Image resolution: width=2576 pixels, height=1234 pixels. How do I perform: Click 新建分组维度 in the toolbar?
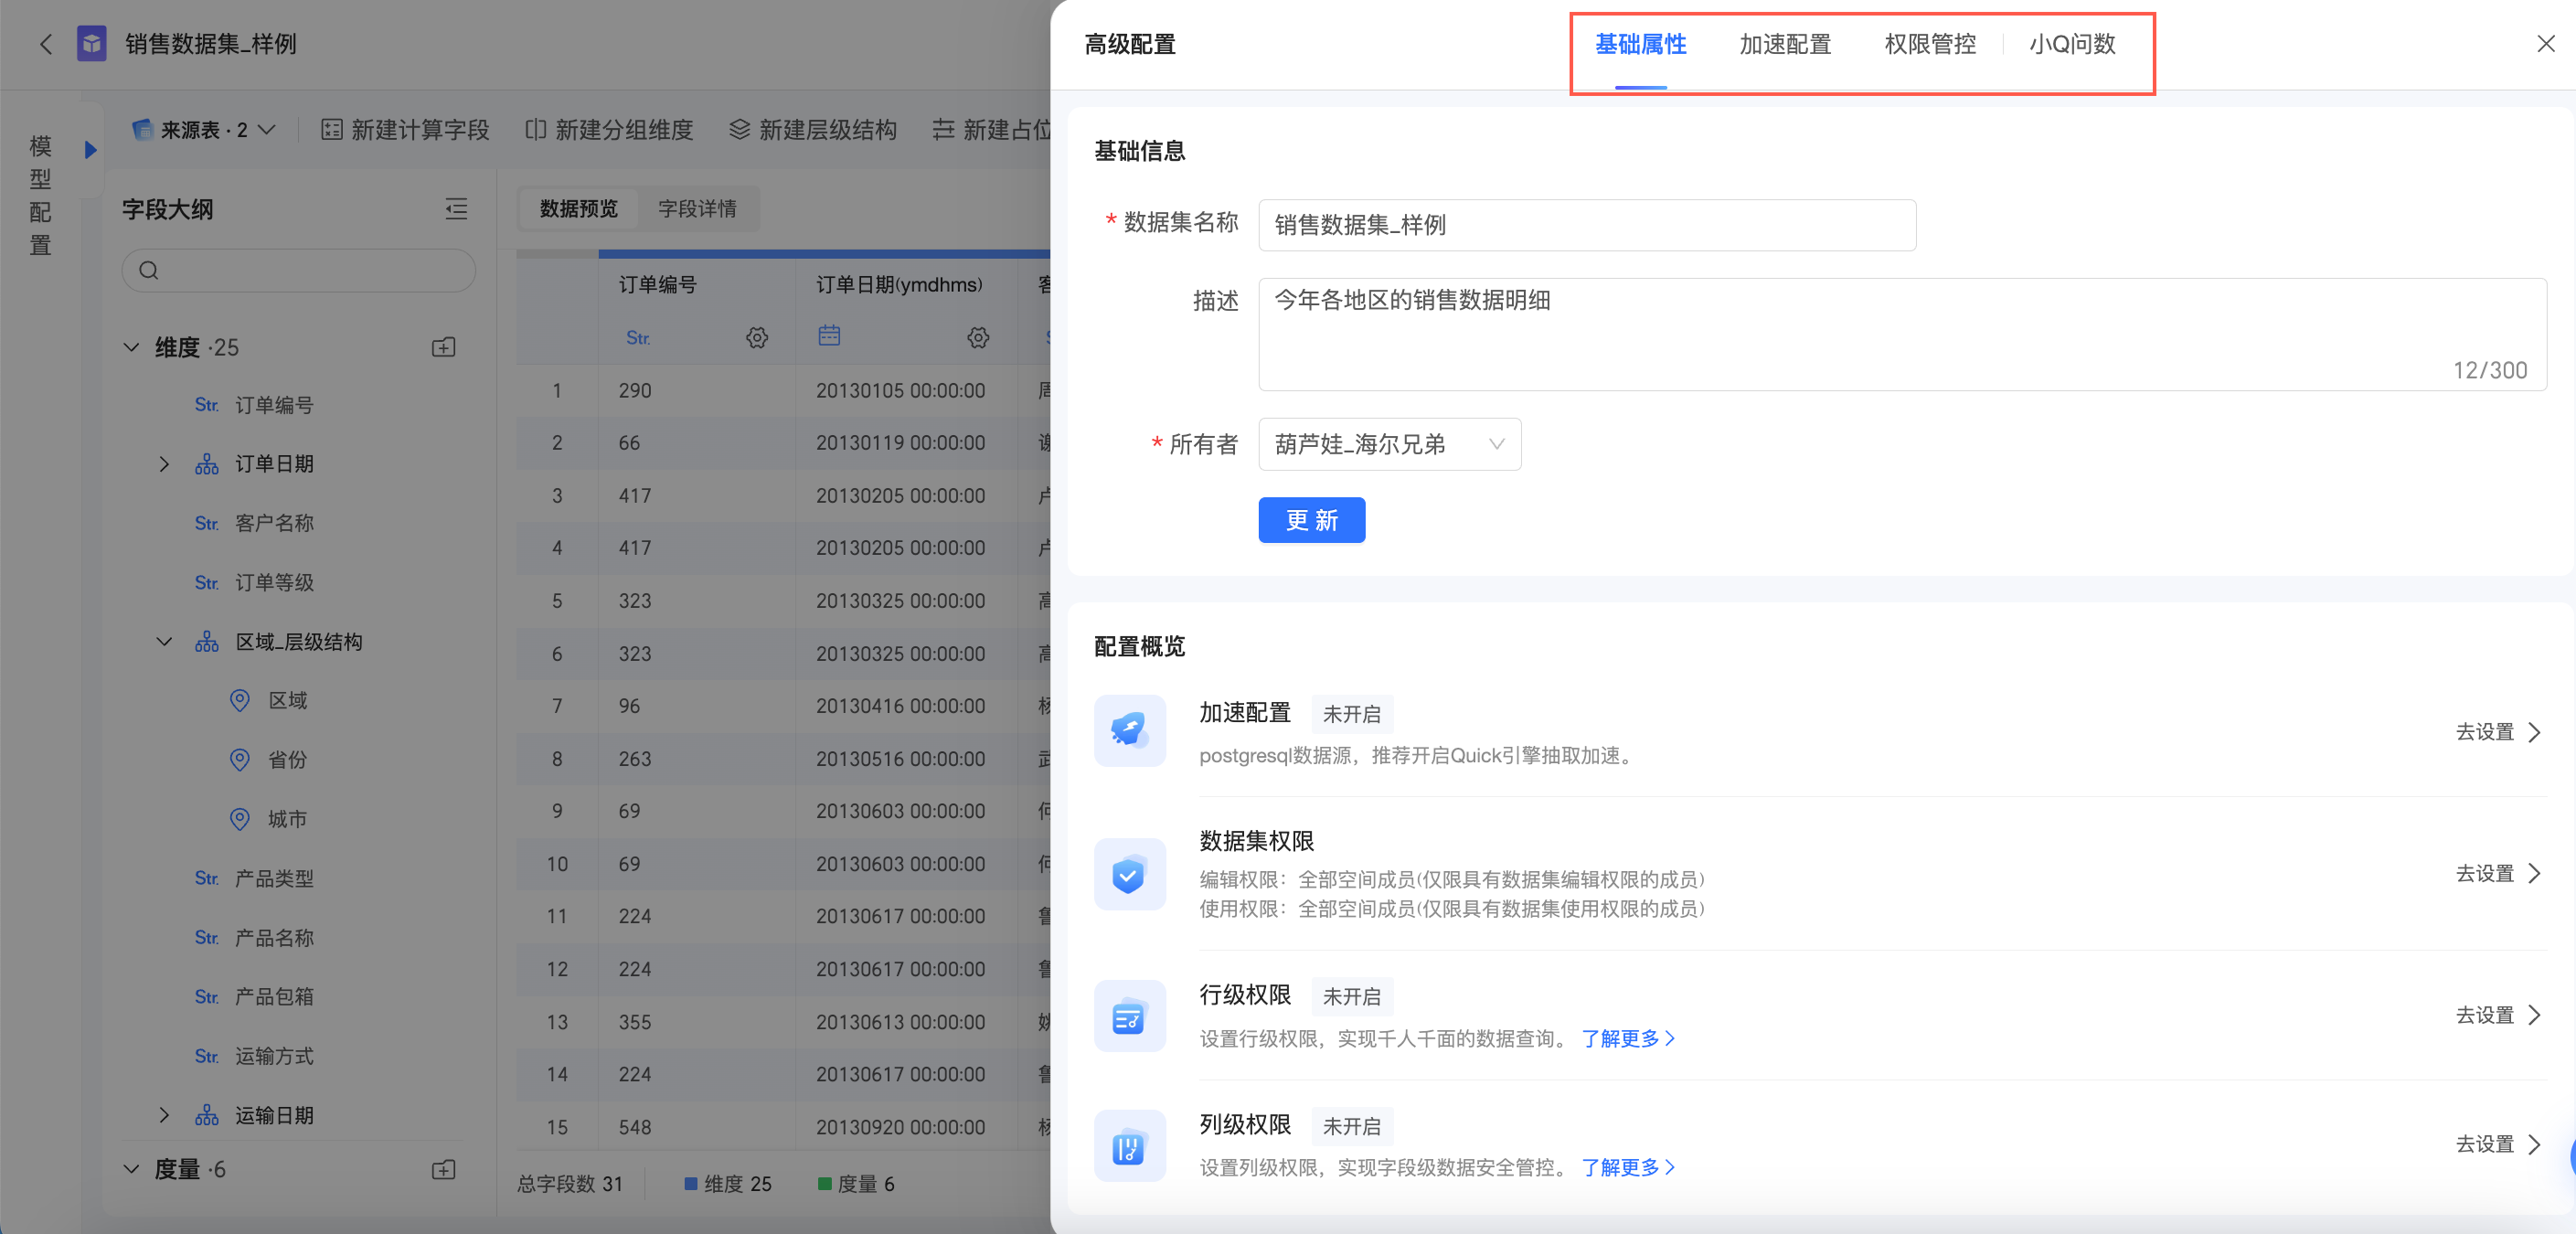pyautogui.click(x=609, y=130)
